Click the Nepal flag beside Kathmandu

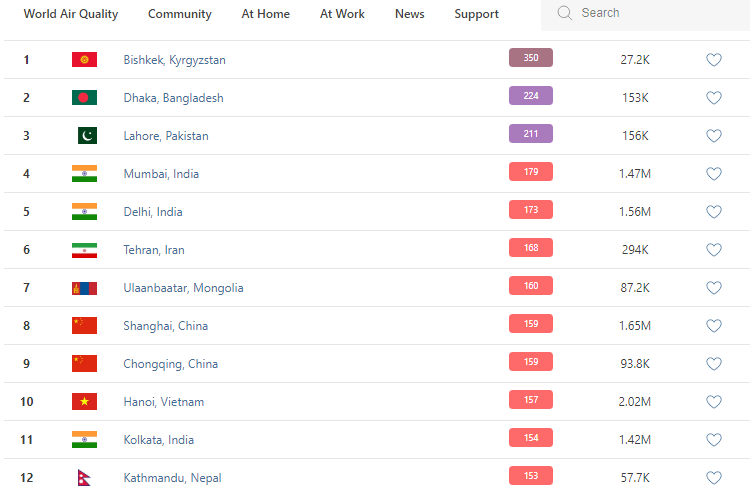[84, 478]
